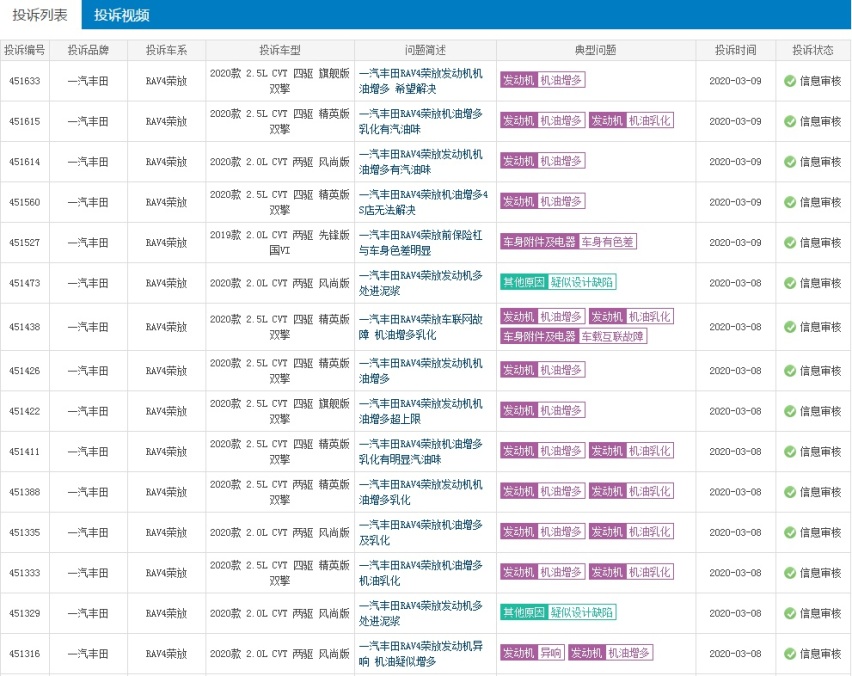Open complaint link about 4S店无法解决
This screenshot has height=676, width=852.
423,202
